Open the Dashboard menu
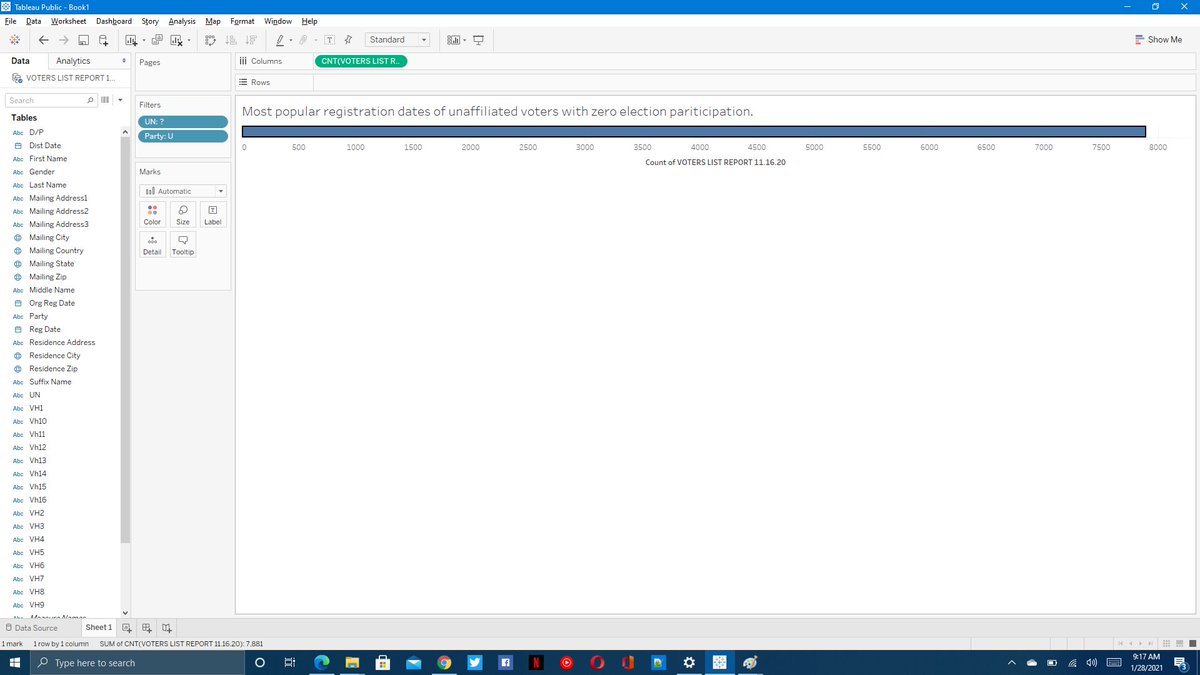The height and width of the screenshot is (675, 1200). click(114, 21)
